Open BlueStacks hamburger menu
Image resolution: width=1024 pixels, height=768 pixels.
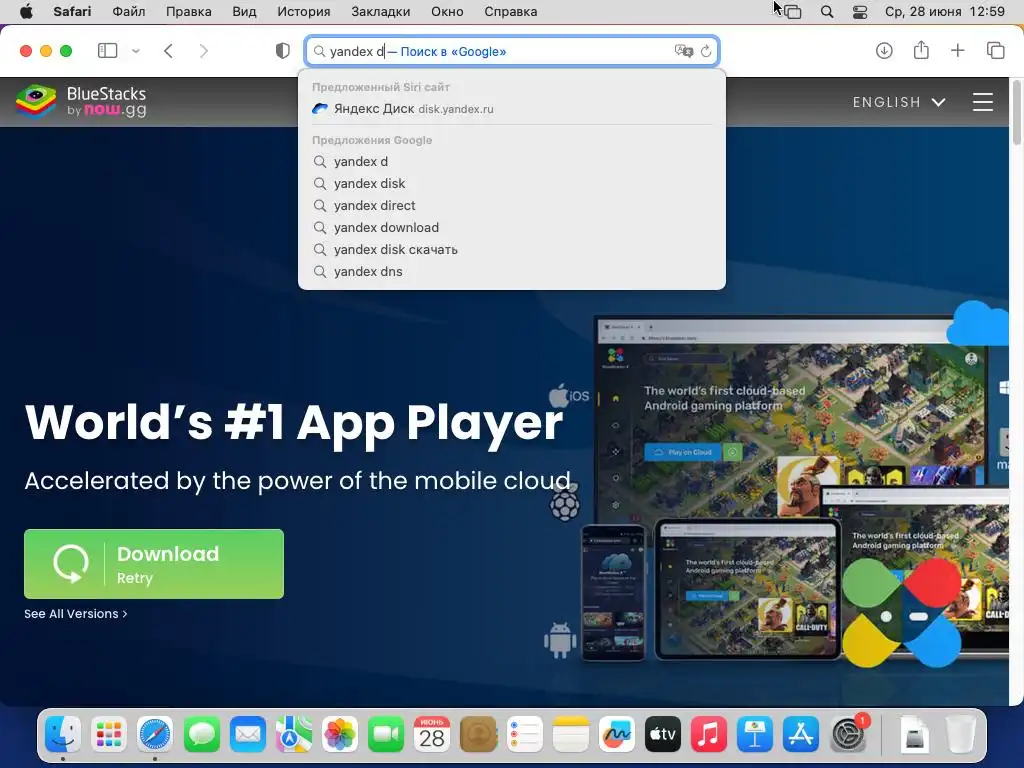point(983,102)
